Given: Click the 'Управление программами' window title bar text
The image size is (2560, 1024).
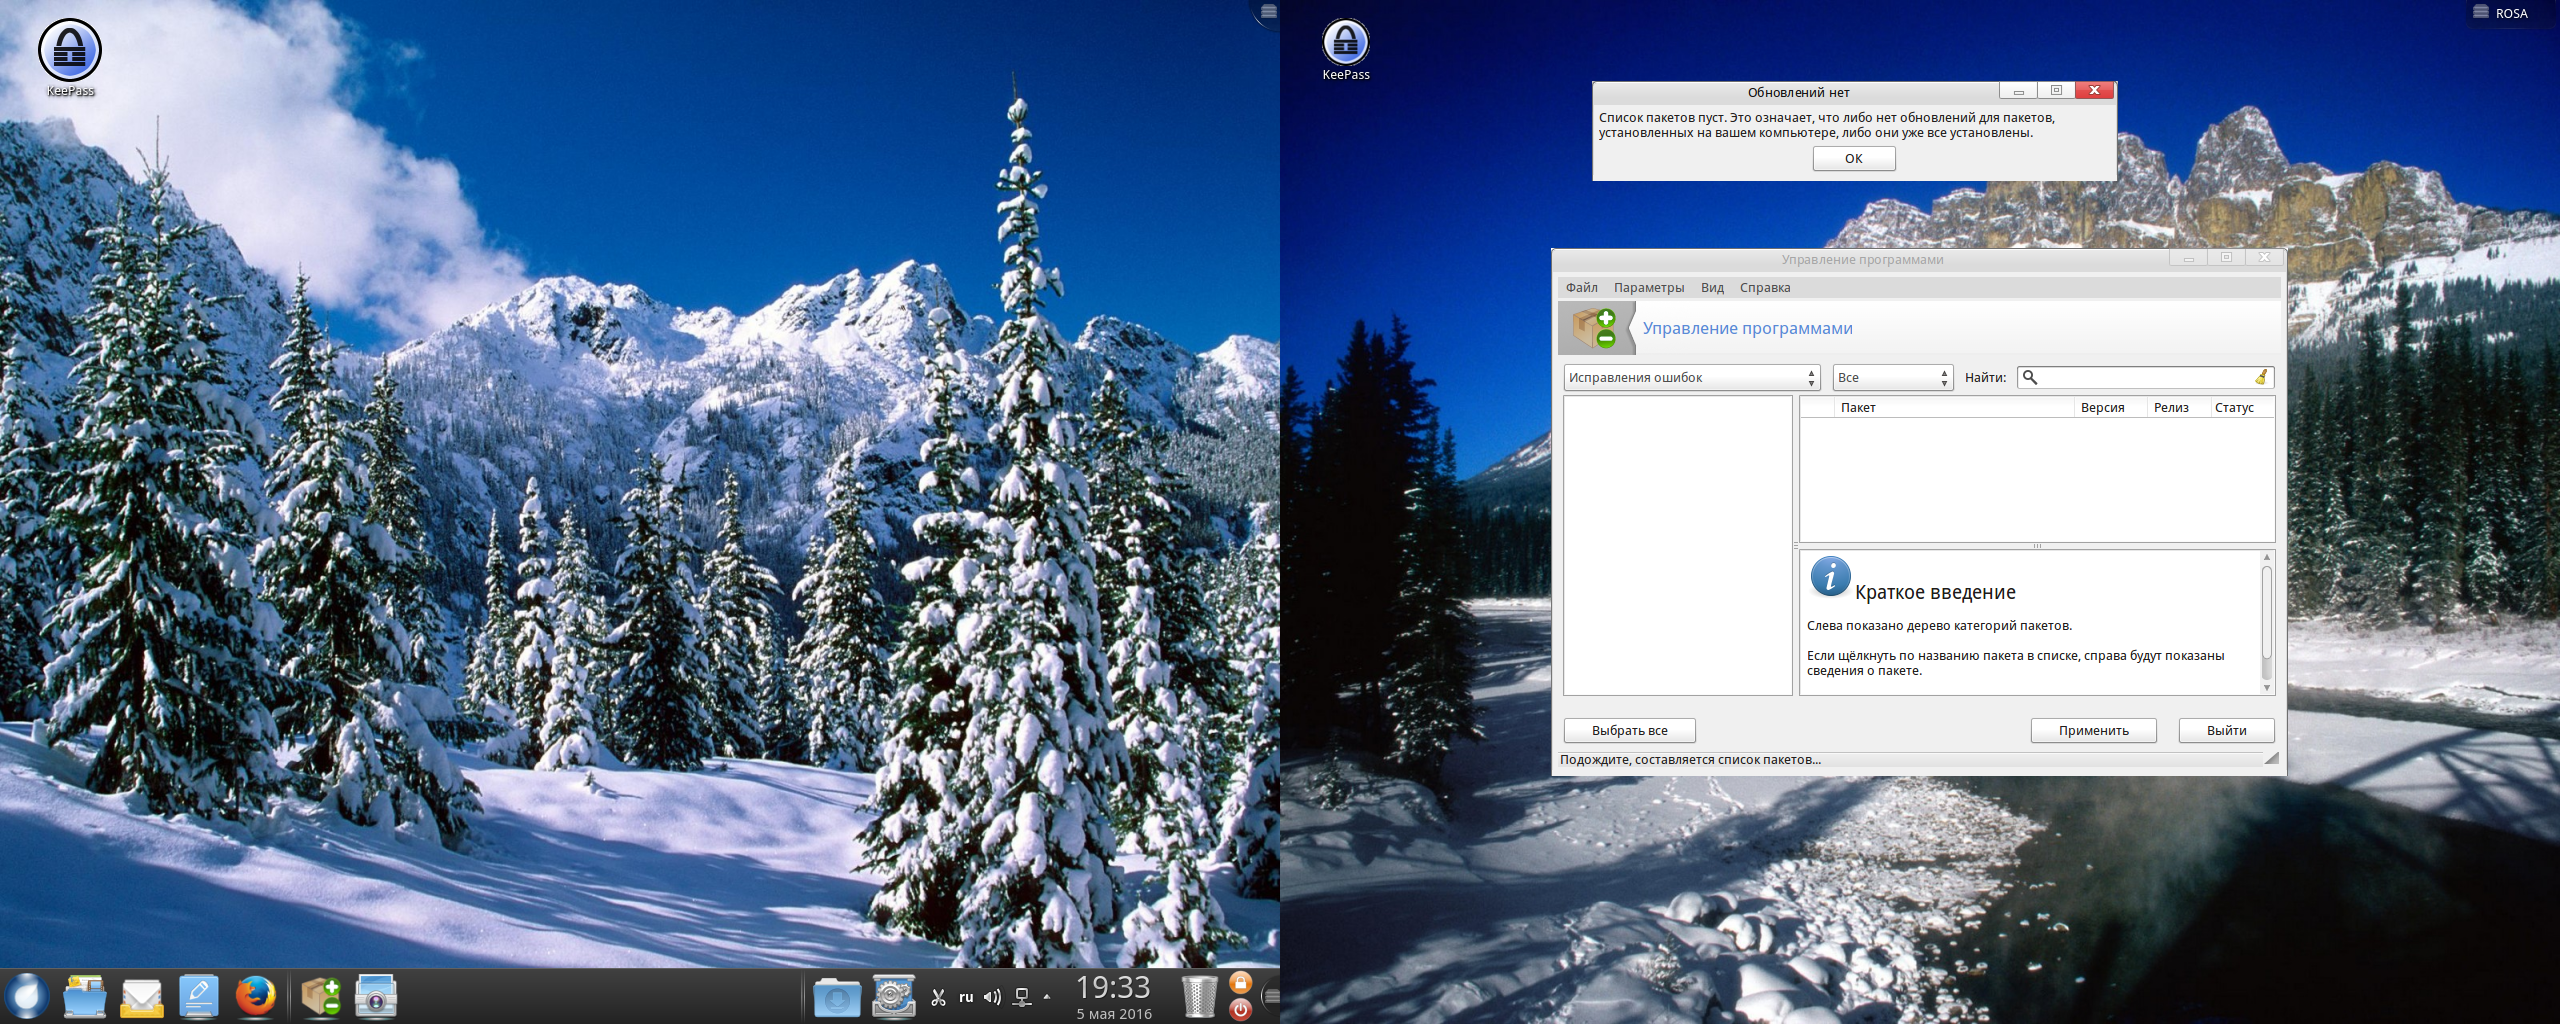Looking at the screenshot, I should 1862,260.
